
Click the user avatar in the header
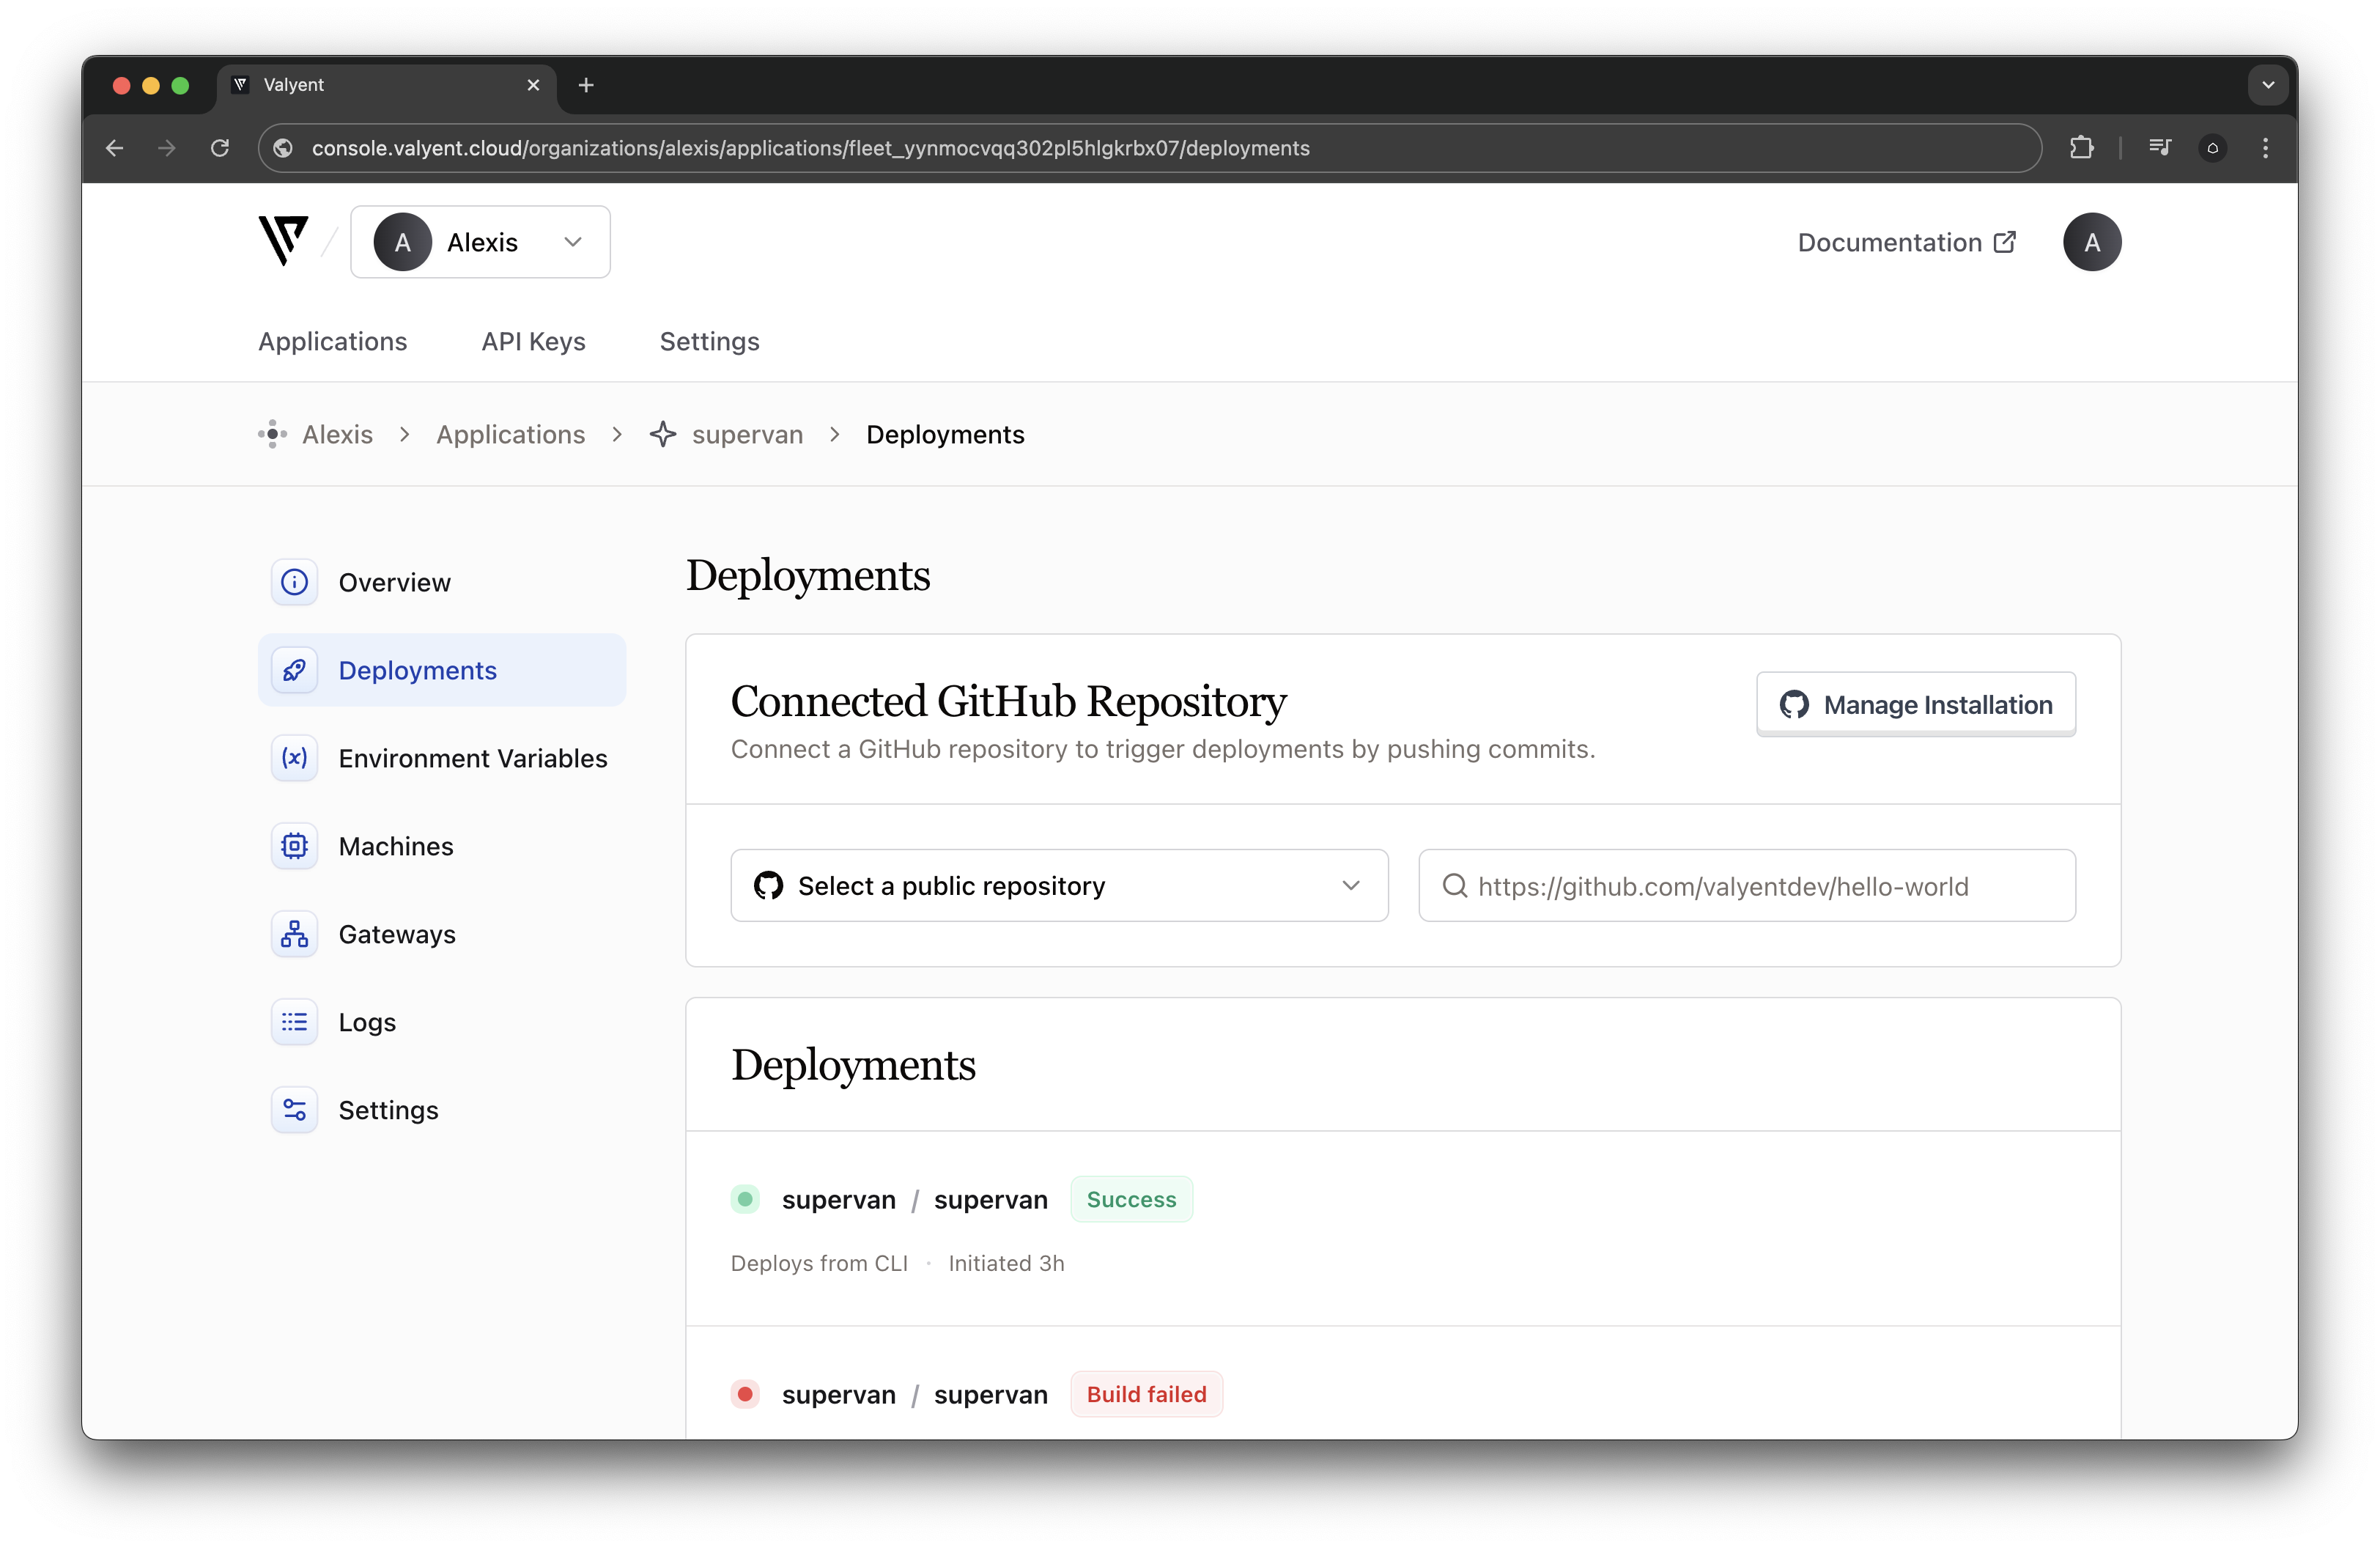(x=2091, y=242)
